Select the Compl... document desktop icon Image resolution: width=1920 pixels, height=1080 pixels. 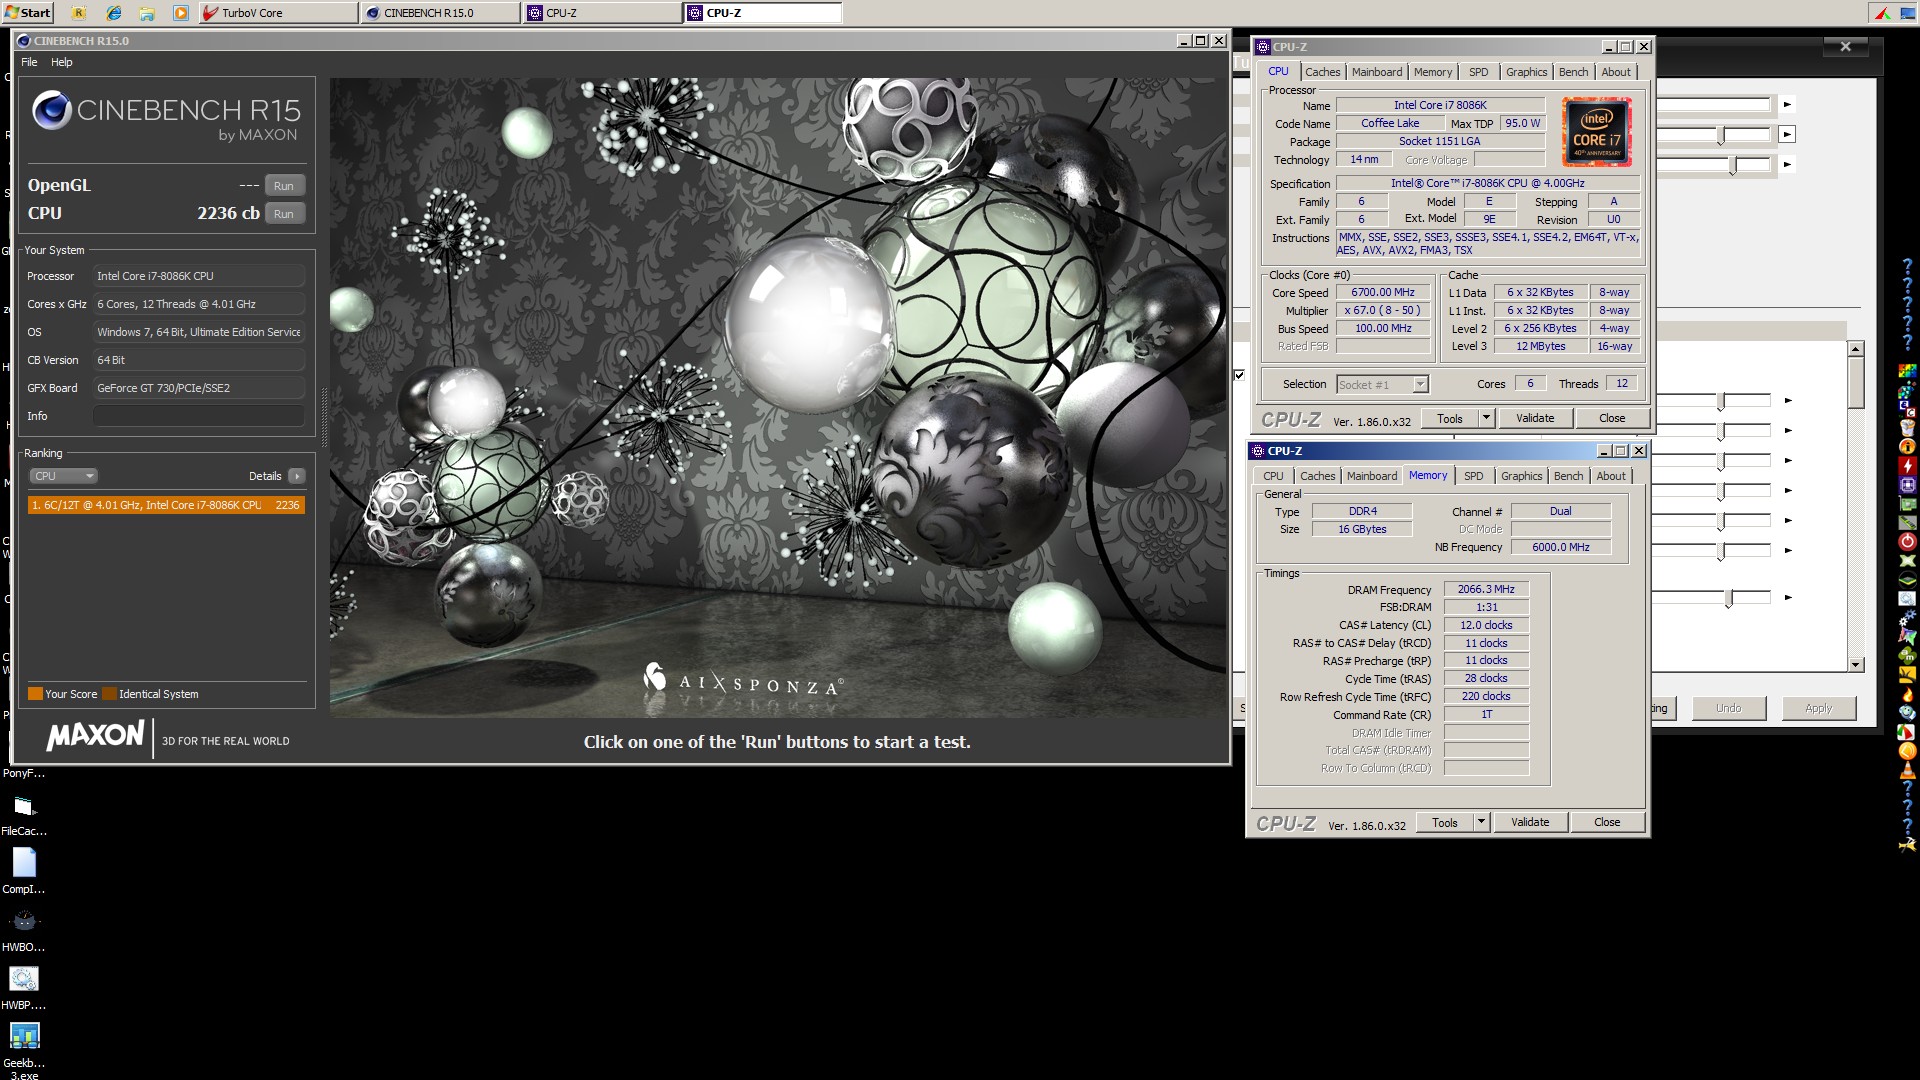[24, 871]
